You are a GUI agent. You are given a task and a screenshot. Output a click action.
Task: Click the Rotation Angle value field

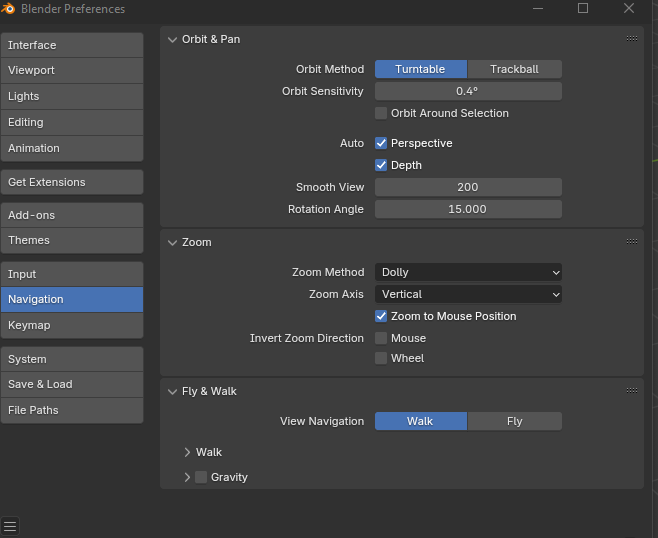click(x=468, y=209)
